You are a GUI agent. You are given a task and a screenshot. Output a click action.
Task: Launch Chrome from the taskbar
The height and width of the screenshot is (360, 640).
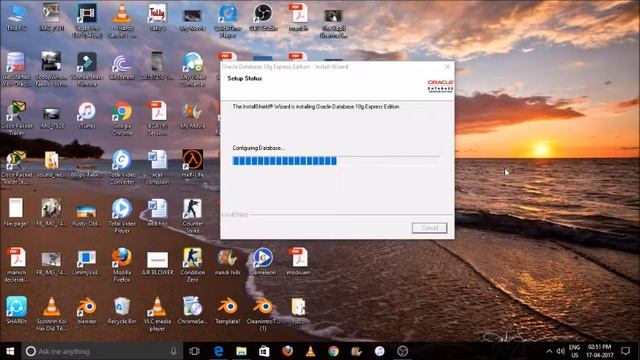333,351
